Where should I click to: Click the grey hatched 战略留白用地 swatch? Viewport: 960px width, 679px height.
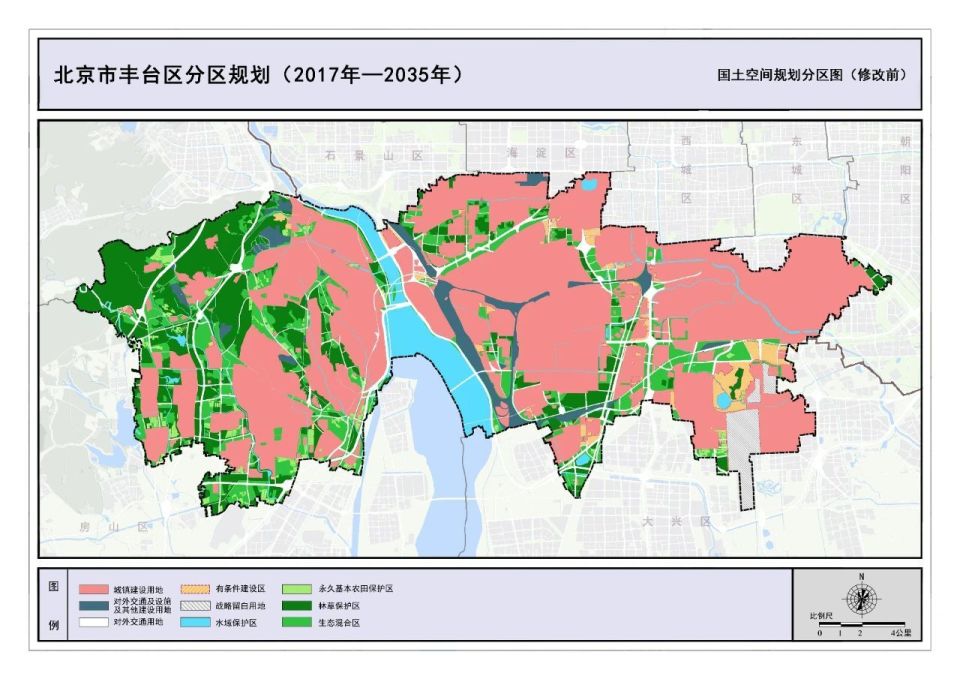[x=195, y=606]
